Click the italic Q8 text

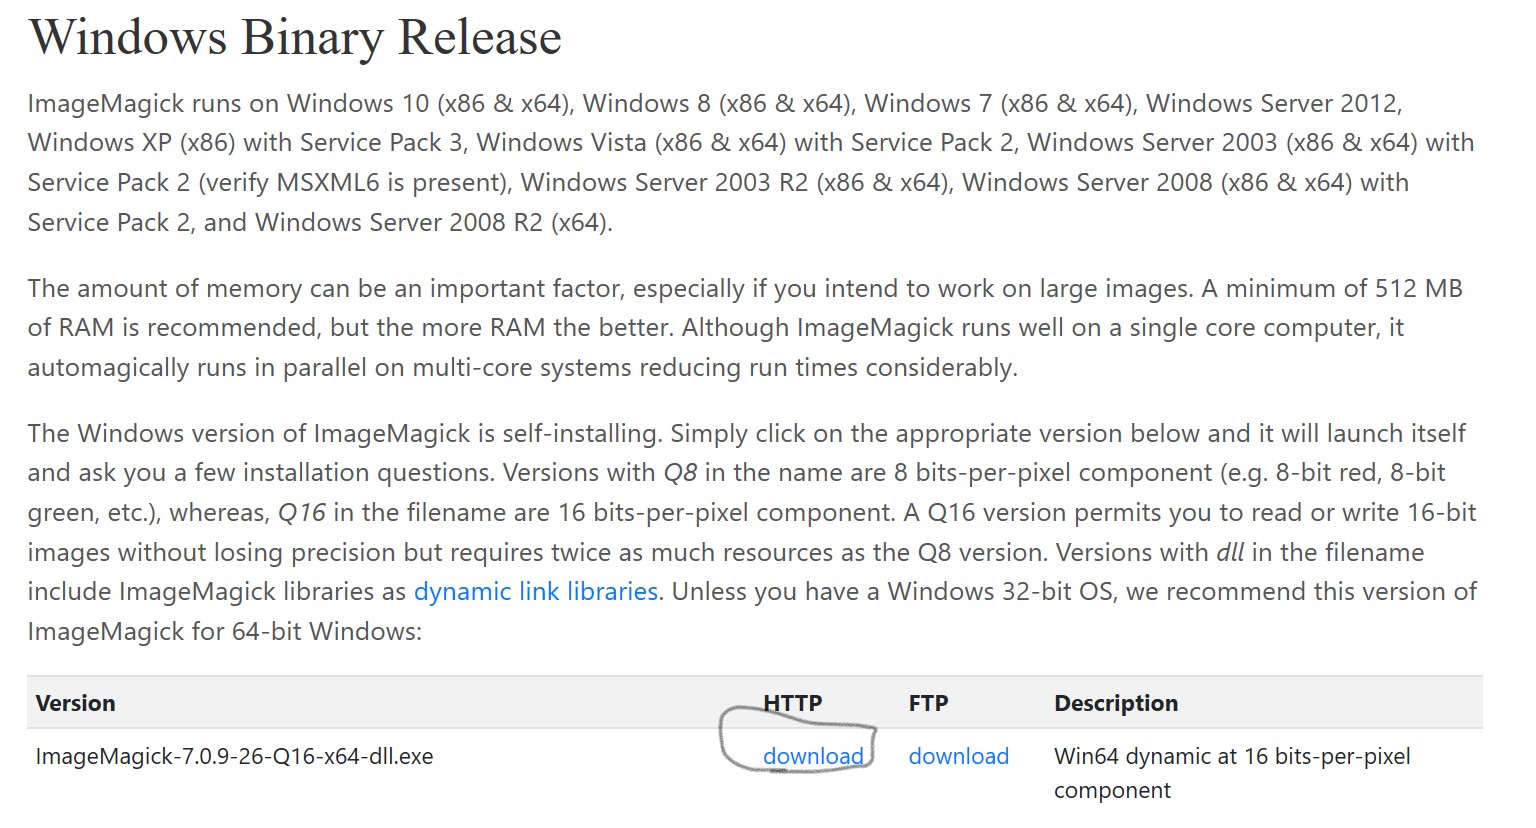[680, 473]
